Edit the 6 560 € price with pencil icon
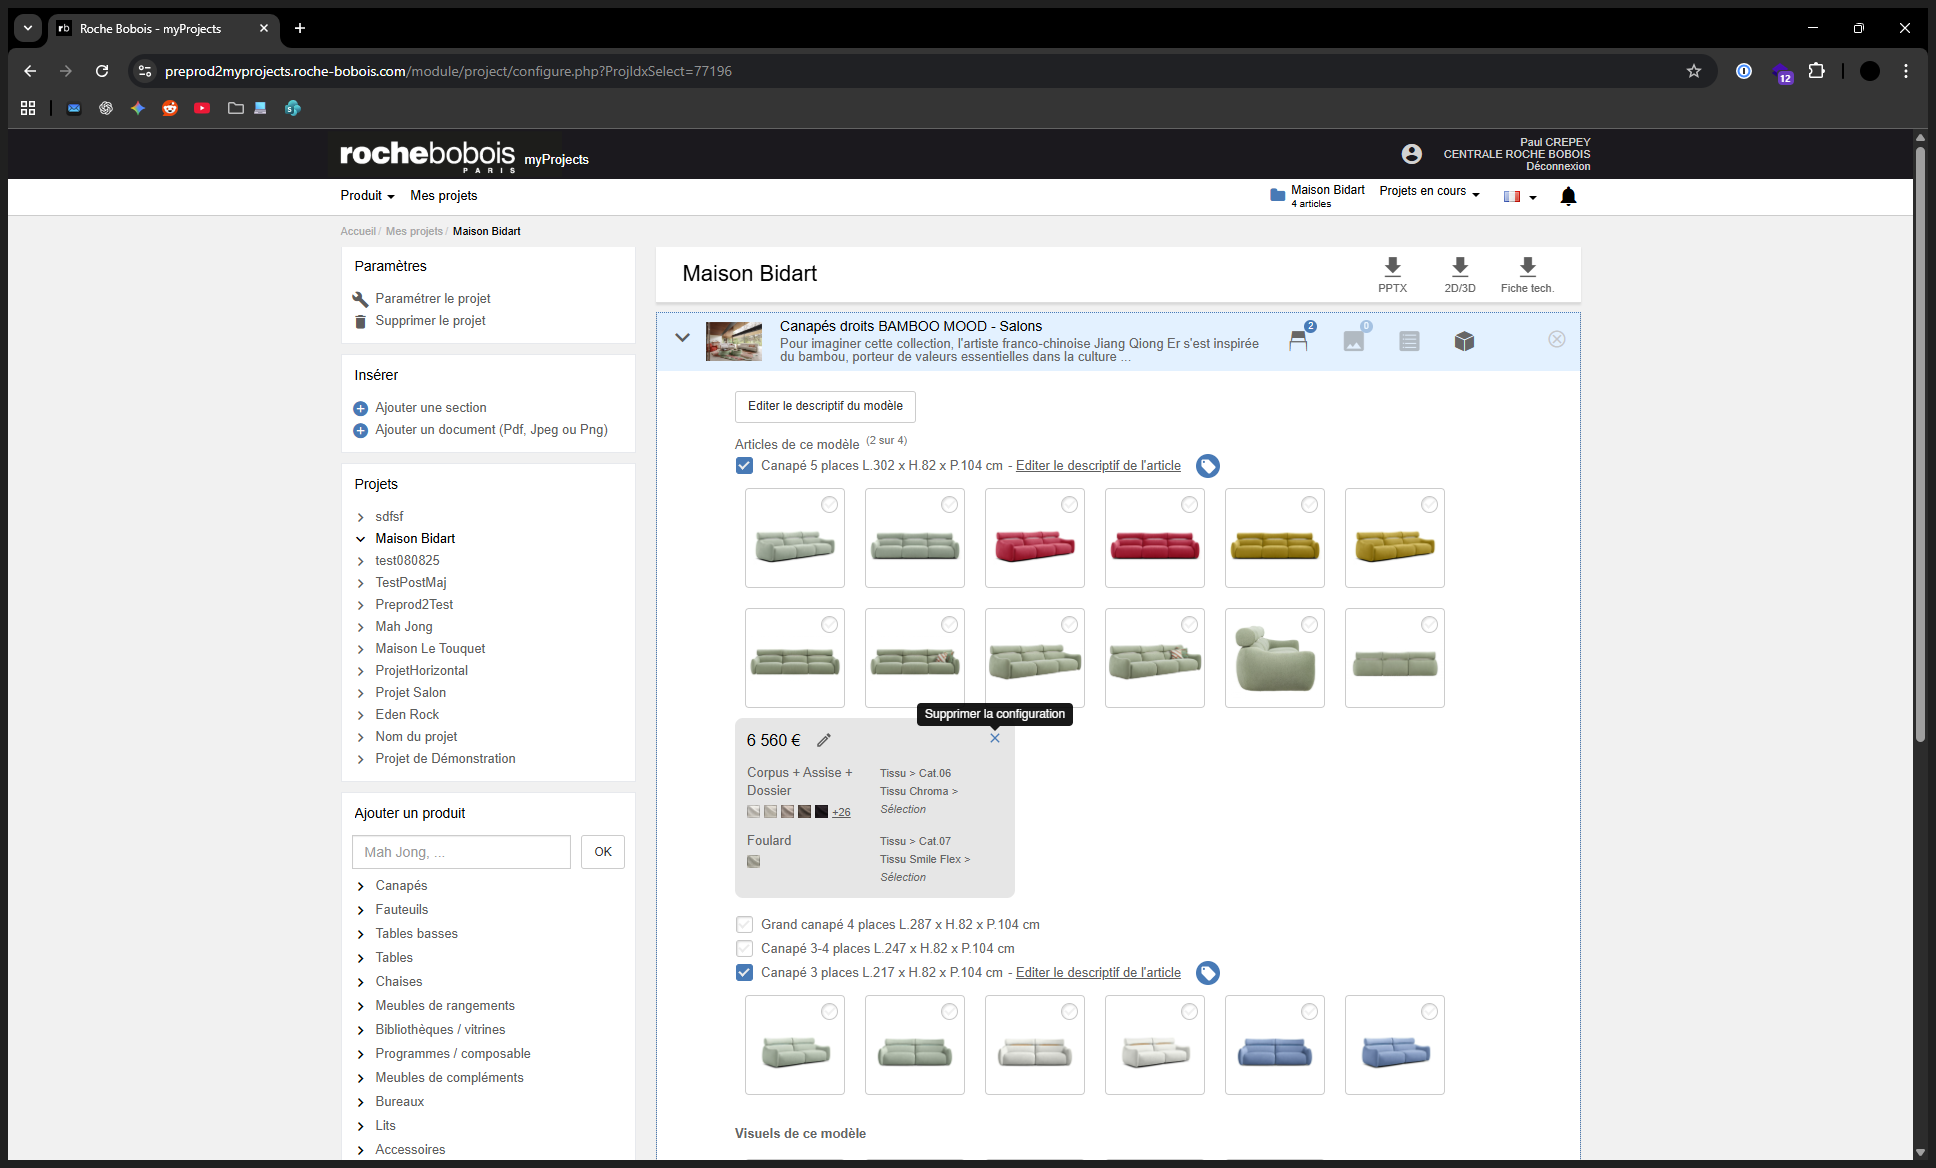This screenshot has width=1936, height=1168. coord(824,740)
